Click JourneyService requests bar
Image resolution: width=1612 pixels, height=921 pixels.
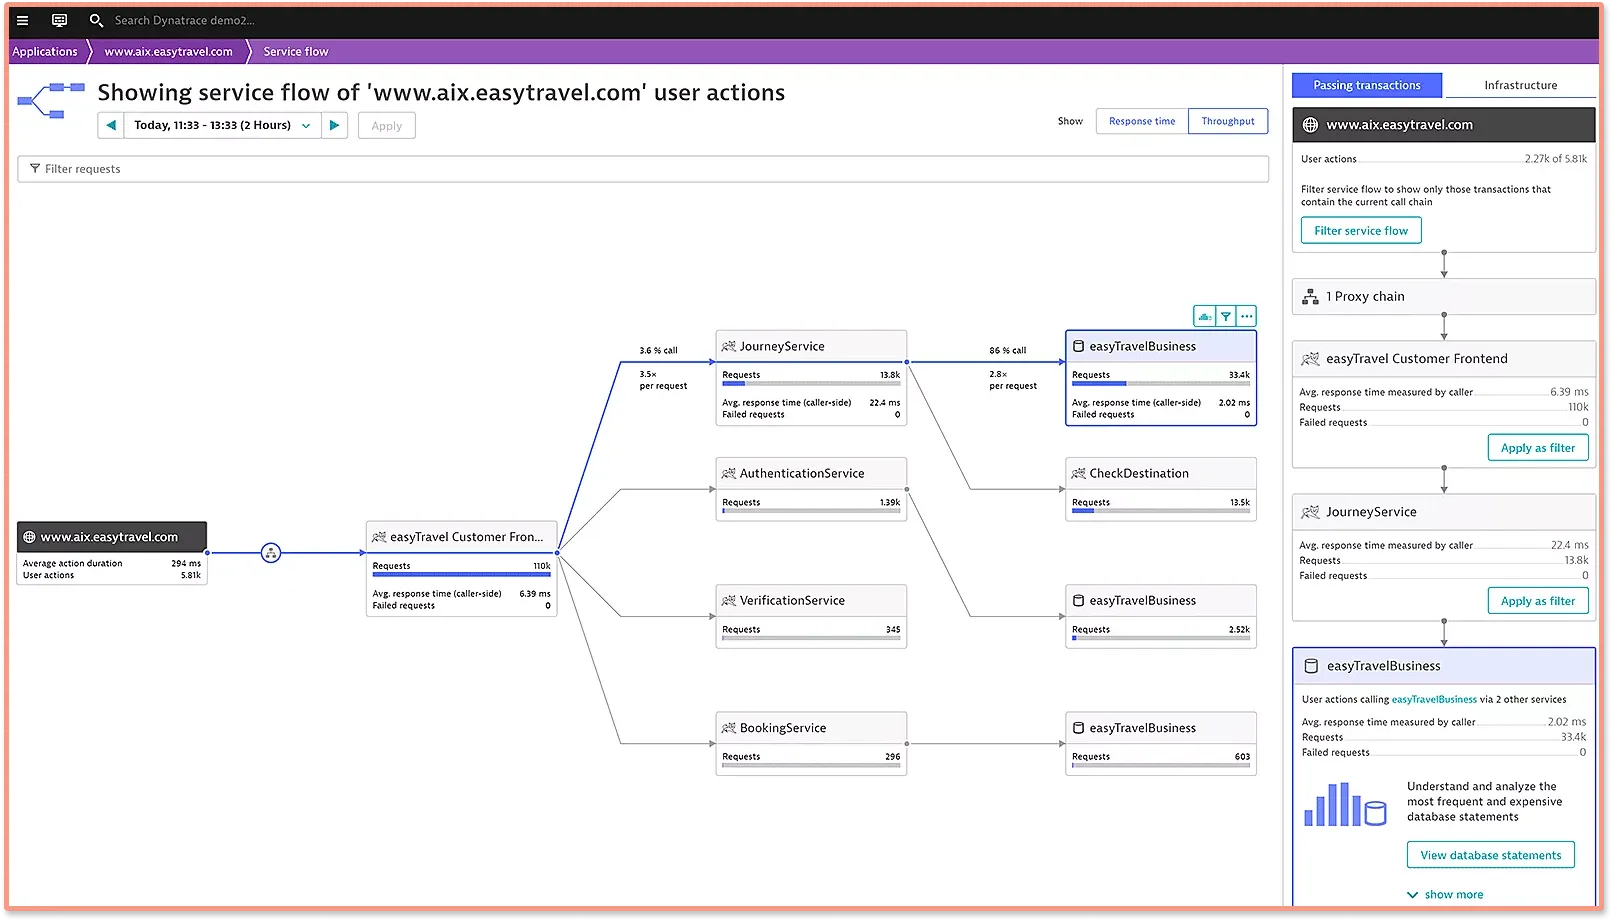pos(811,384)
